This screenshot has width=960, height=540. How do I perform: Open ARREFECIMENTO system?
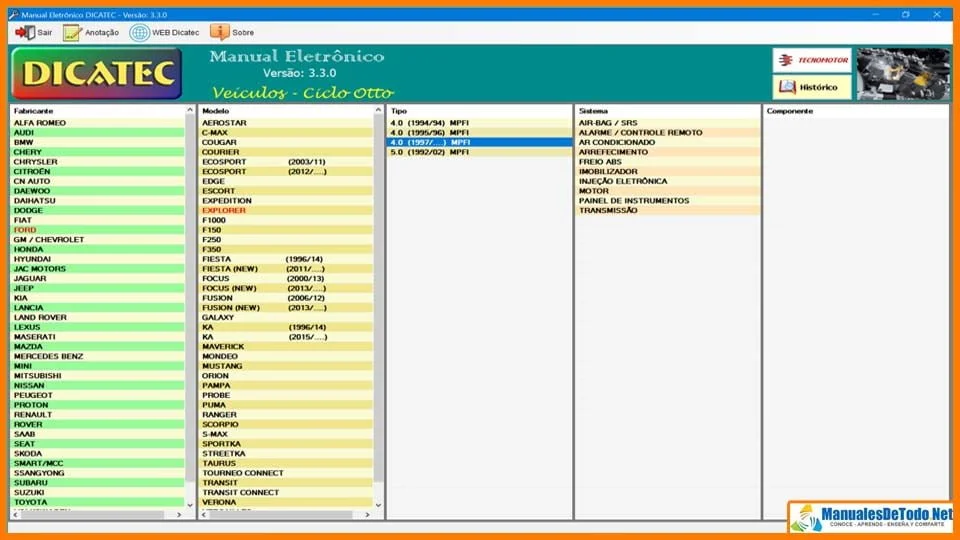click(x=669, y=152)
